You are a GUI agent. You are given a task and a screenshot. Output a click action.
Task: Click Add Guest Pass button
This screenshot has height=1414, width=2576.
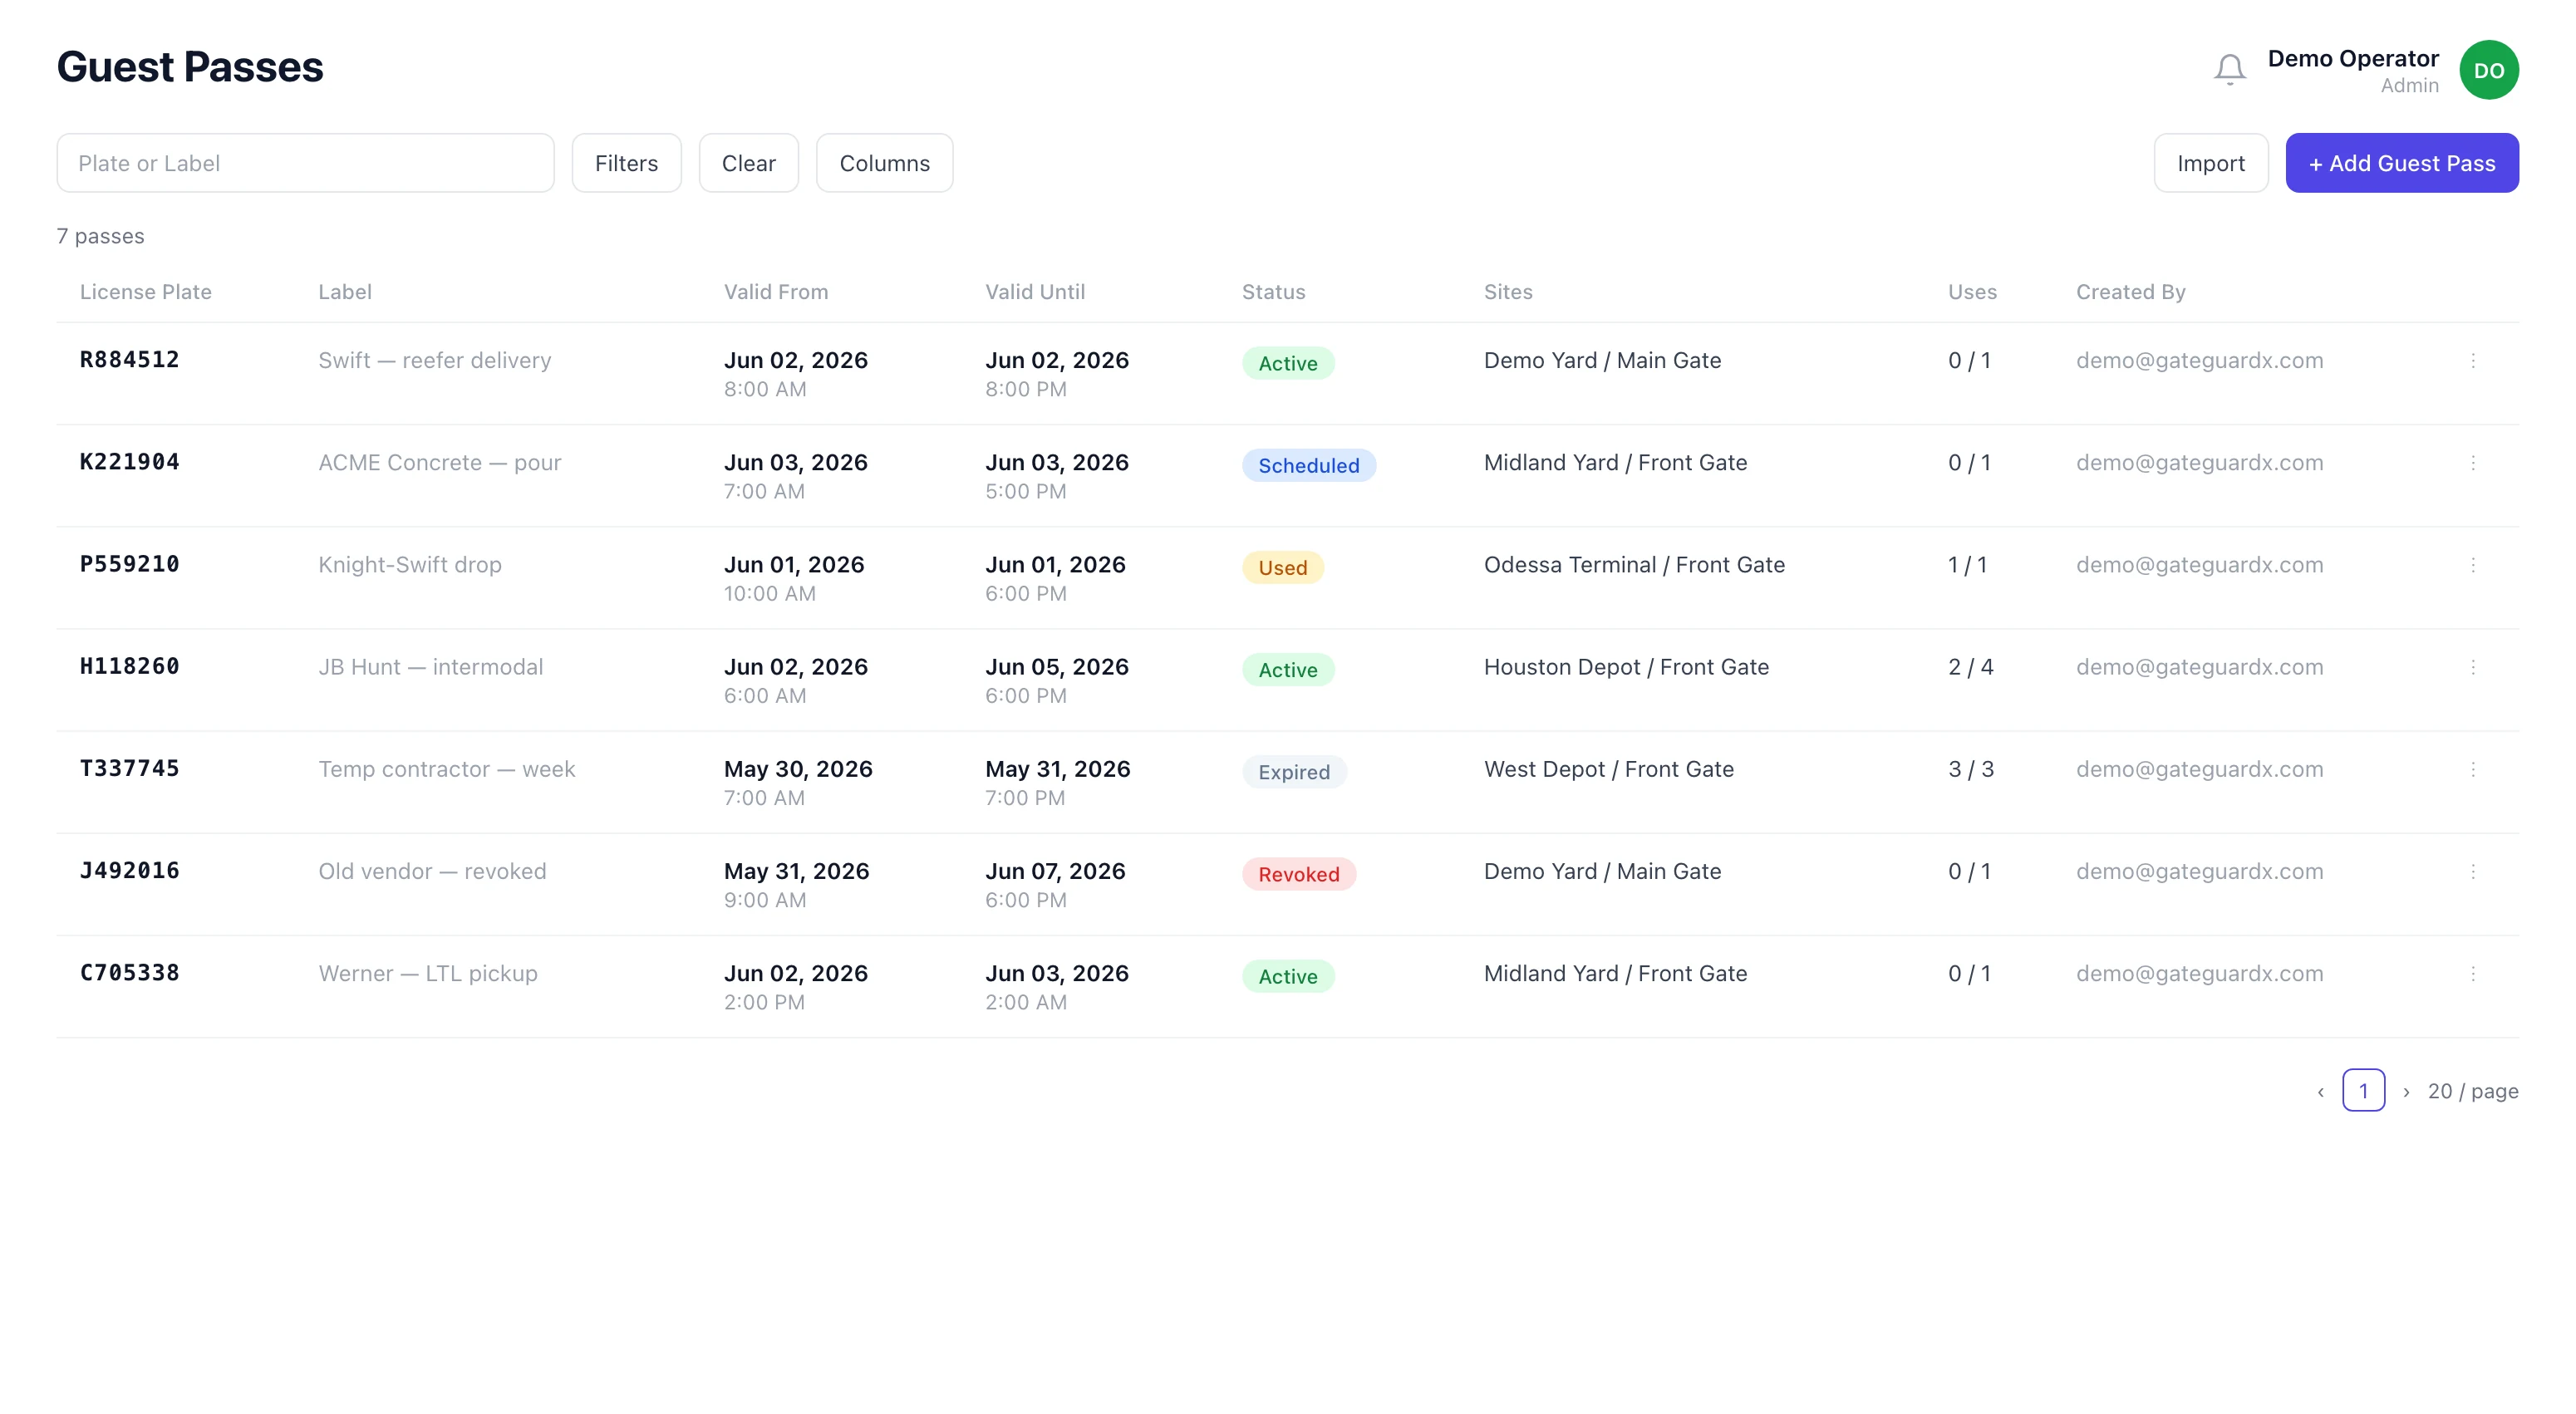[2401, 163]
